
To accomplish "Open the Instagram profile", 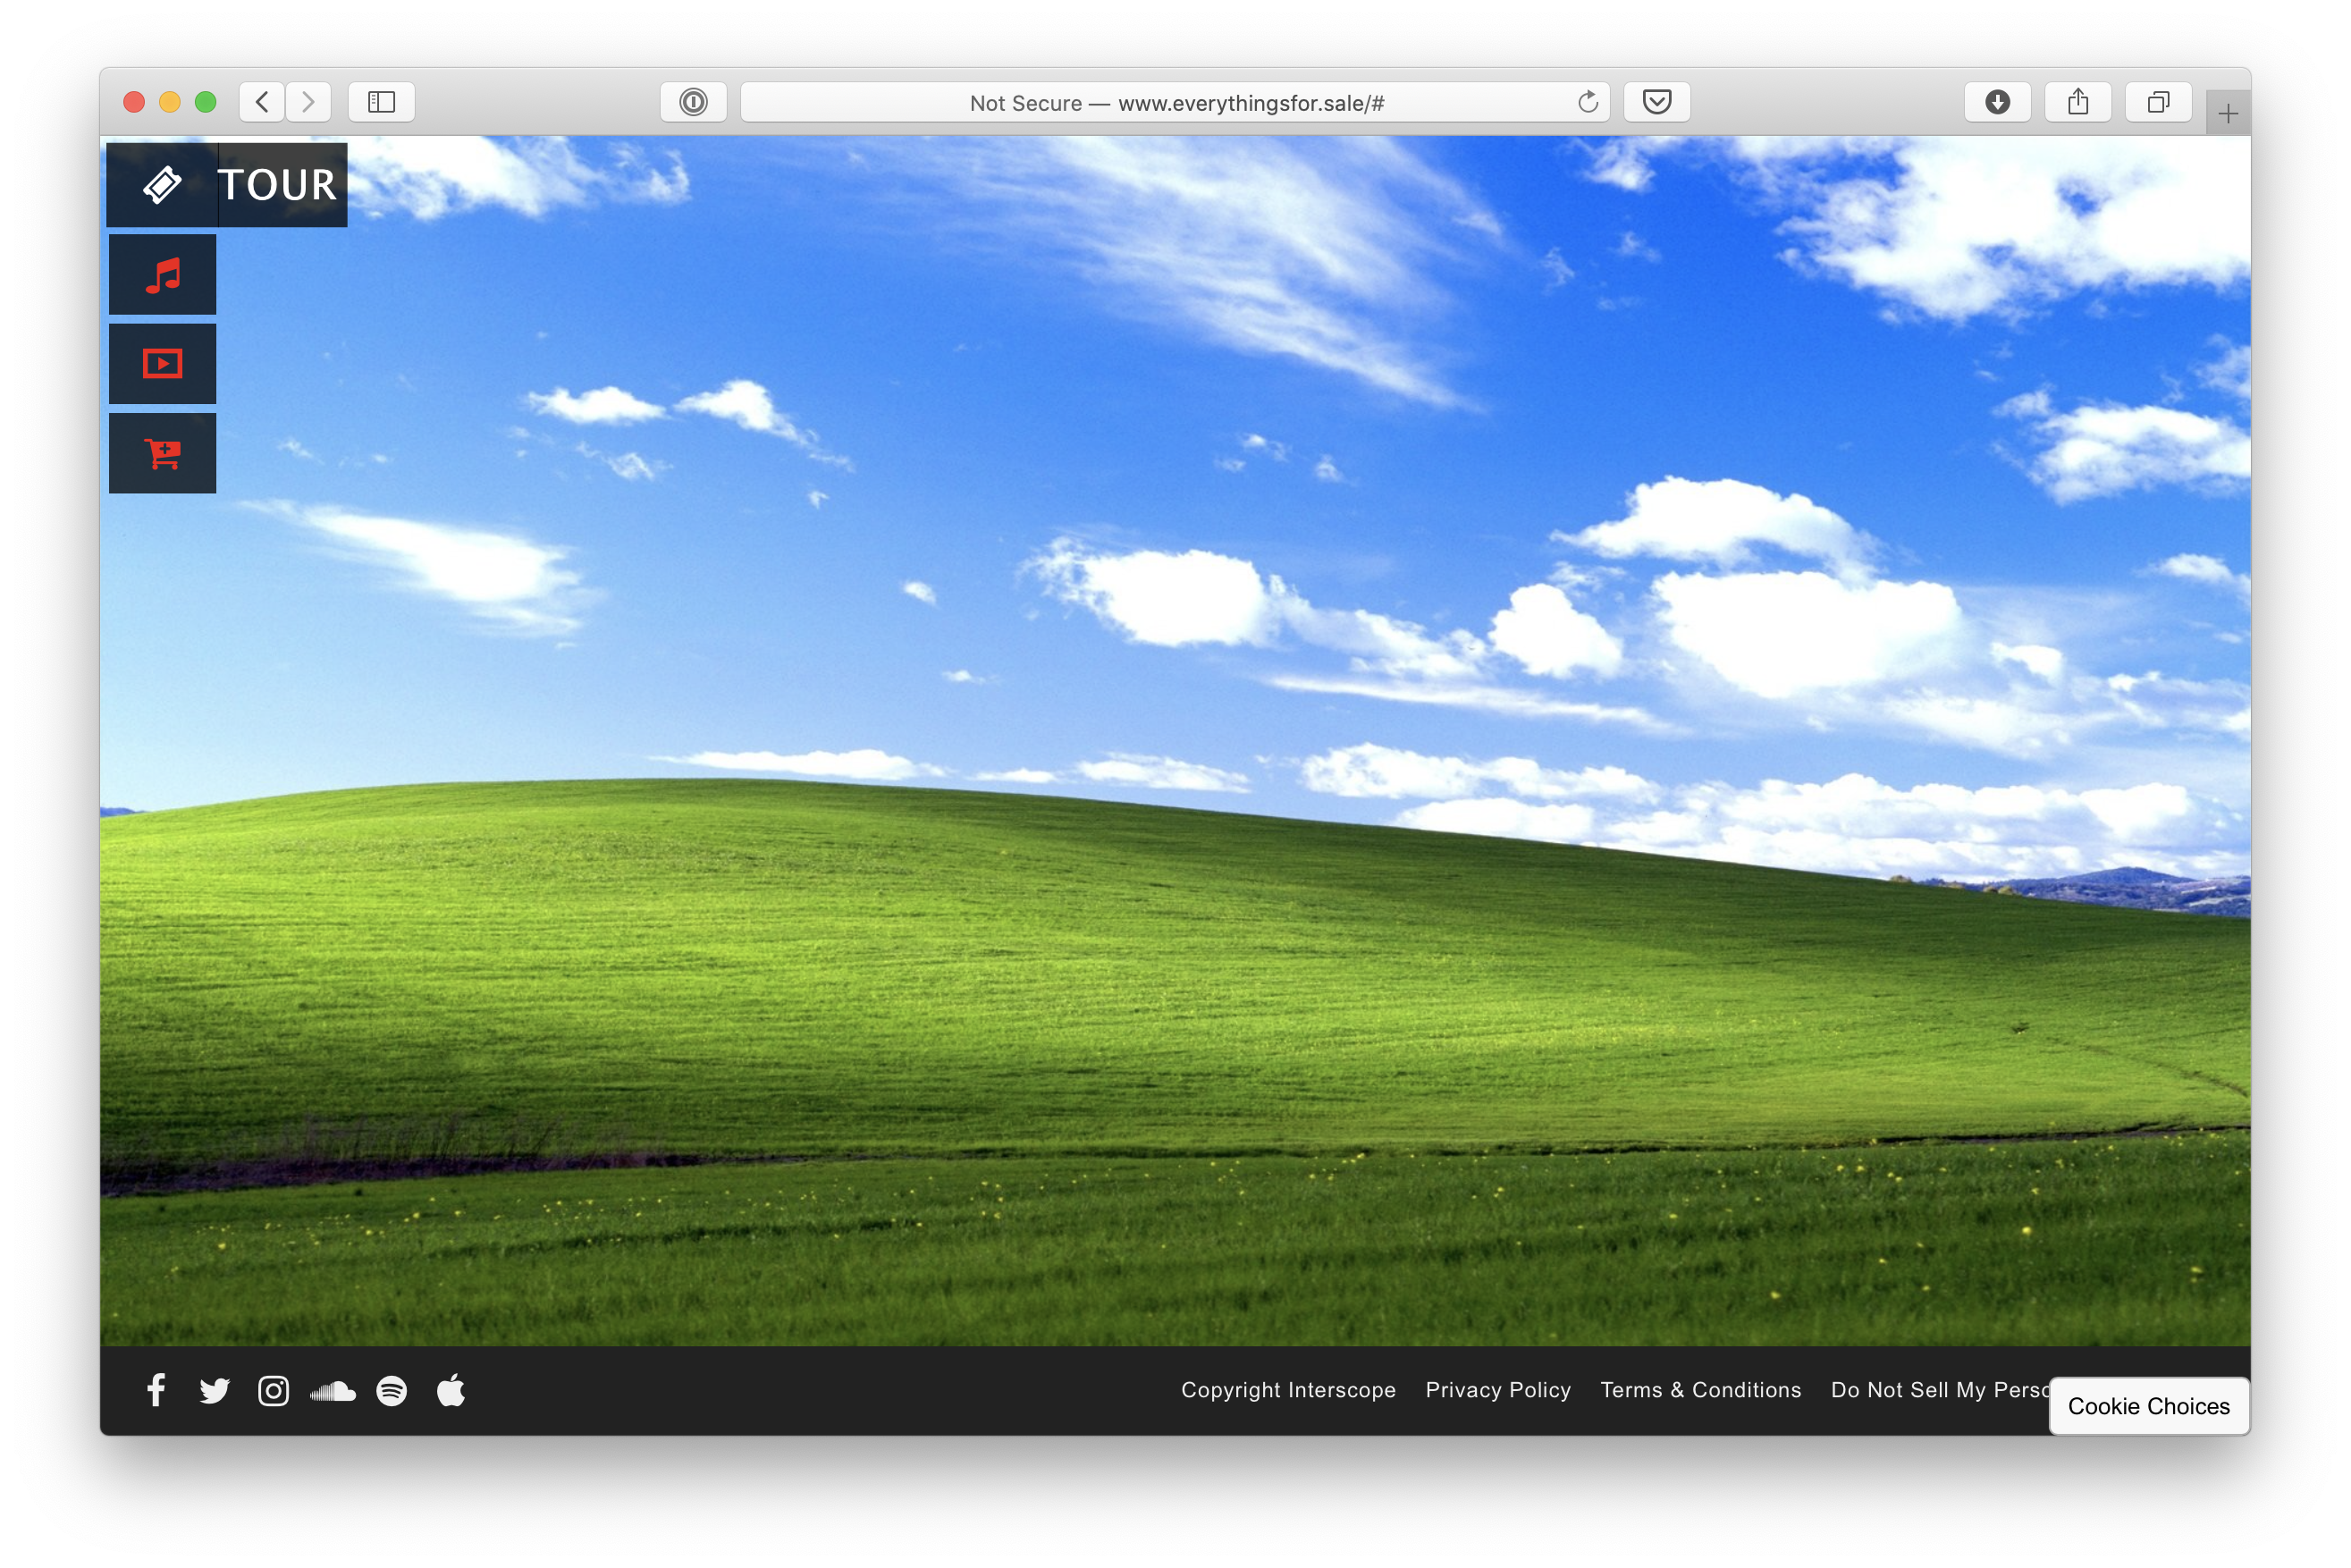I will pyautogui.click(x=273, y=1391).
